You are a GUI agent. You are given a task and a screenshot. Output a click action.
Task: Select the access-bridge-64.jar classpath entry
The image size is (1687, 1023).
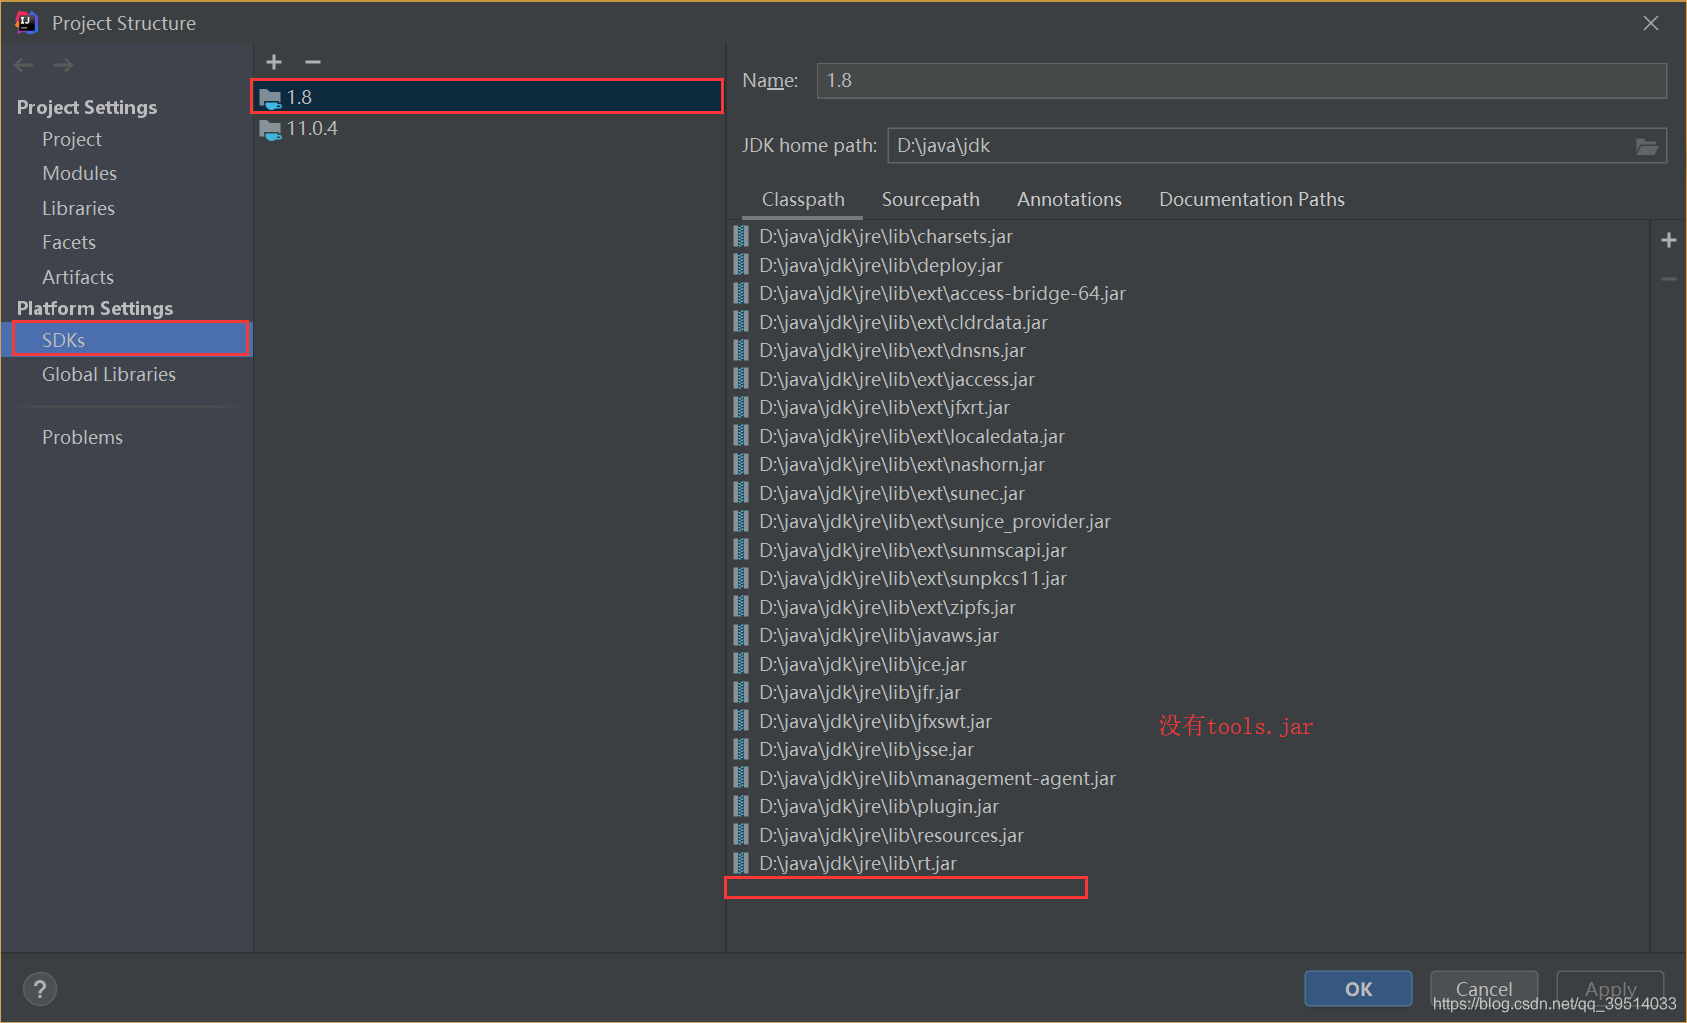(942, 293)
